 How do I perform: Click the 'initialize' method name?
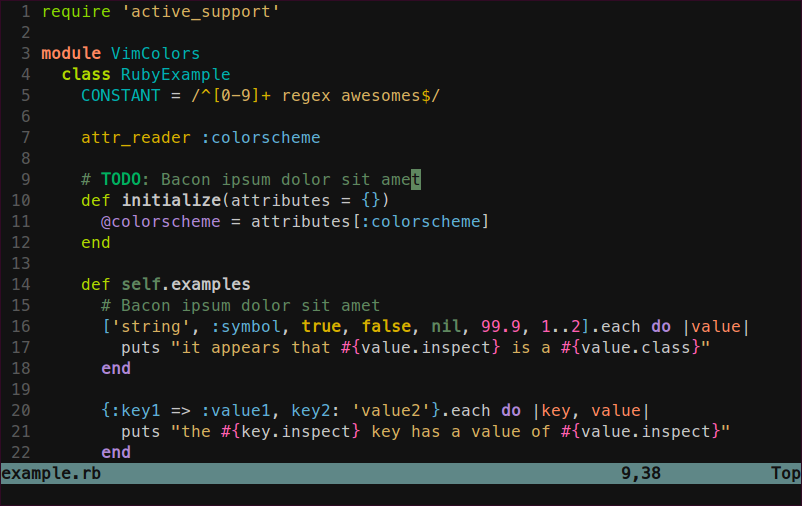171,200
